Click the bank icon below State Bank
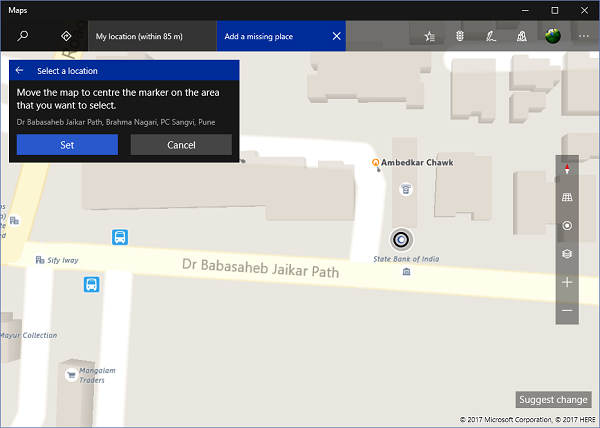600x428 pixels. 406,272
